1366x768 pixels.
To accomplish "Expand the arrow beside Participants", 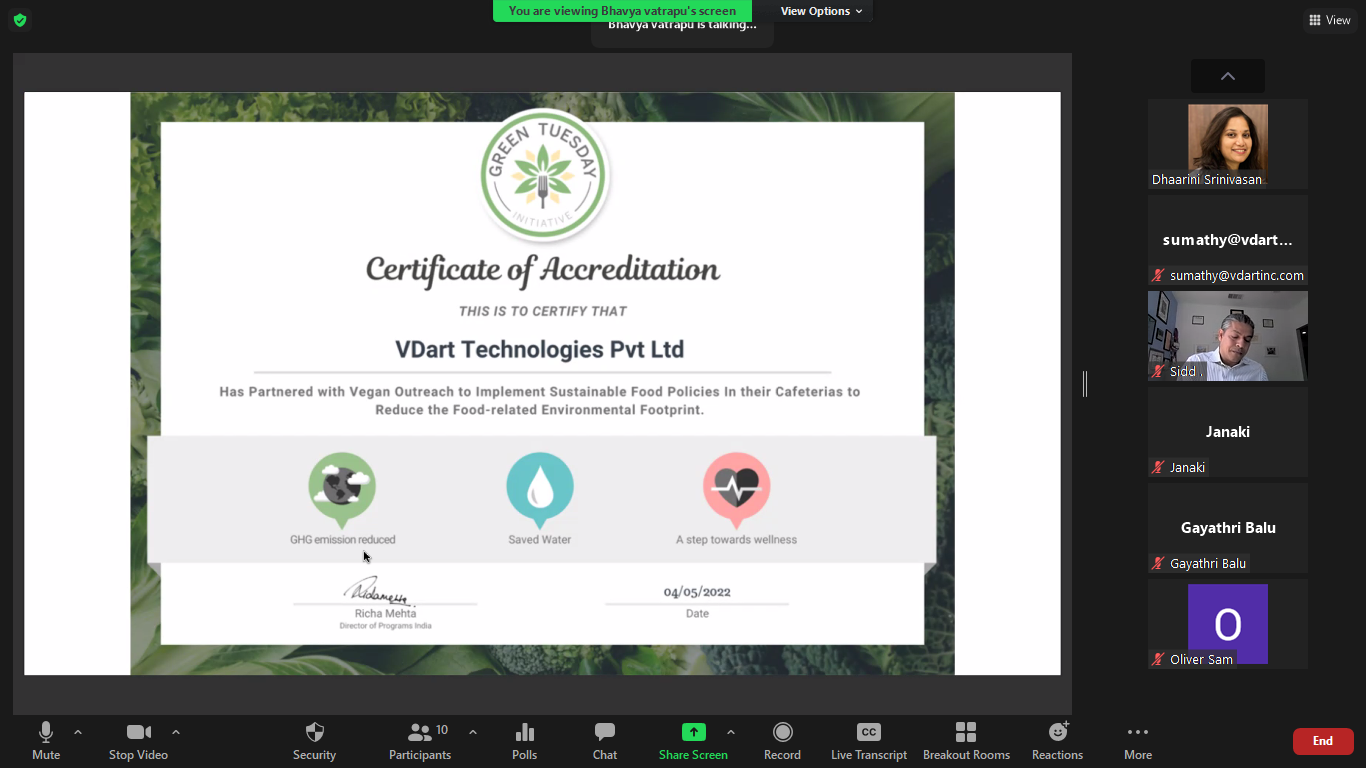I will point(473,732).
